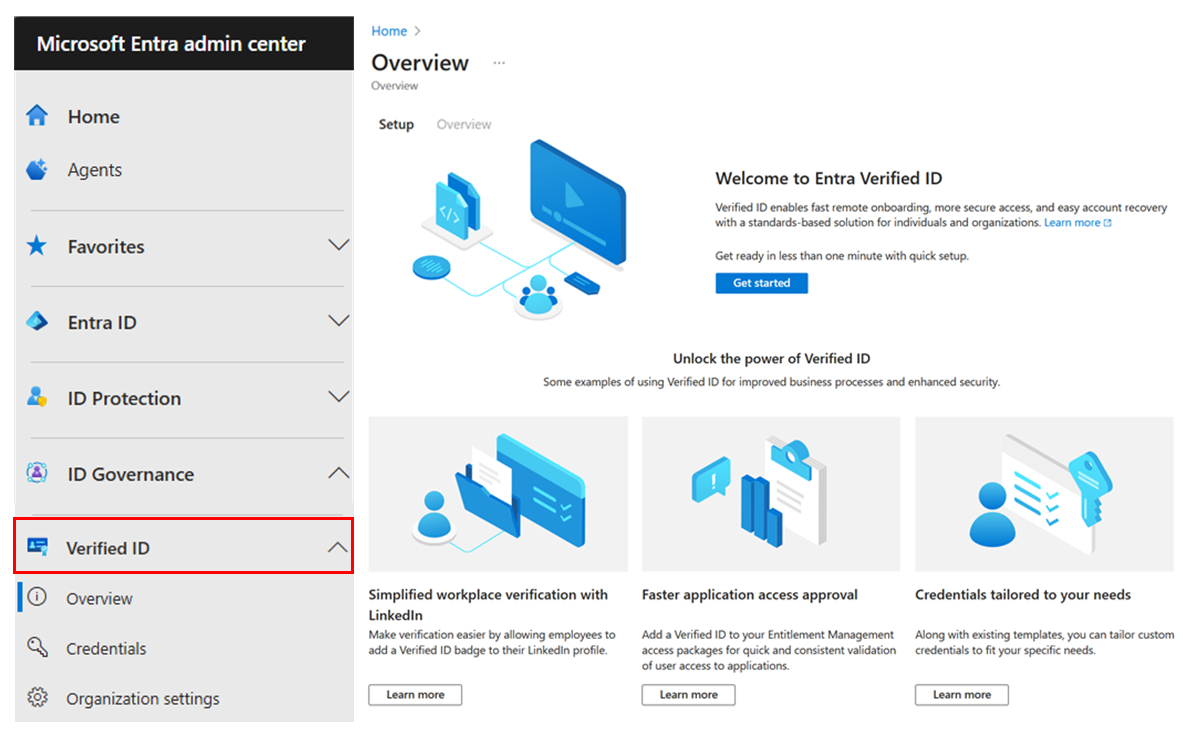
Task: Open ID Protection via its icon
Action: point(36,398)
